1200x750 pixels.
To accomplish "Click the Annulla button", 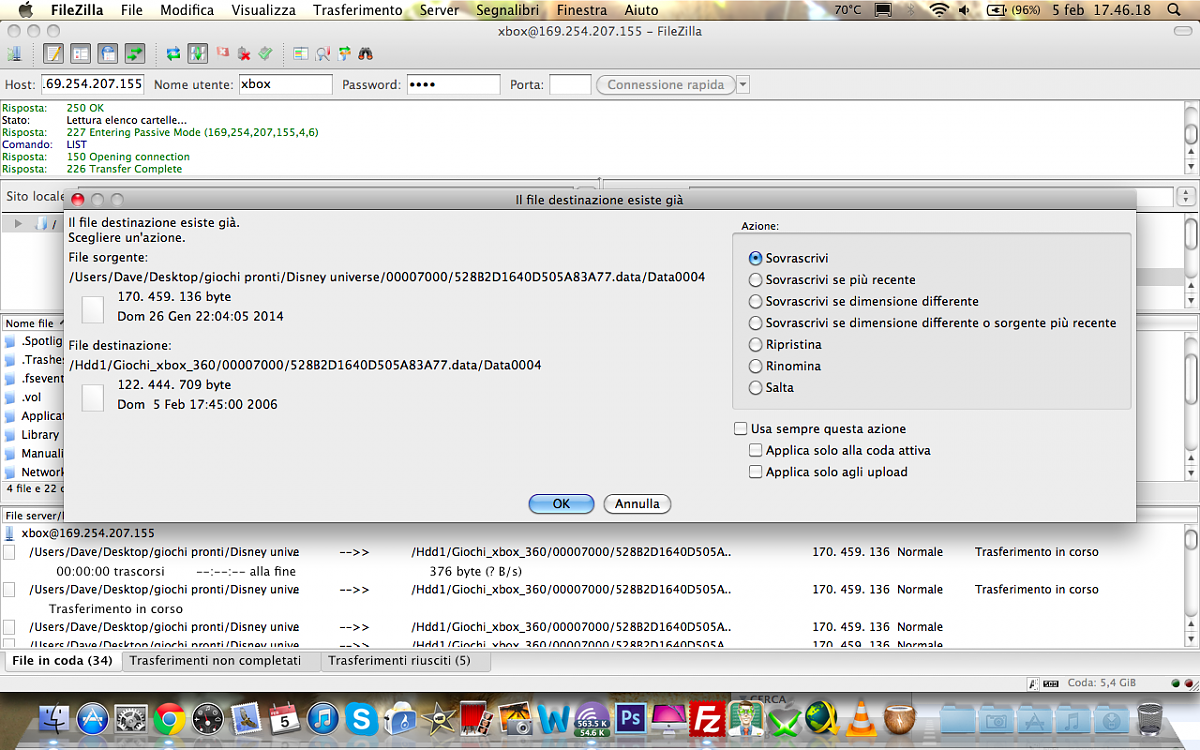I will pos(637,504).
